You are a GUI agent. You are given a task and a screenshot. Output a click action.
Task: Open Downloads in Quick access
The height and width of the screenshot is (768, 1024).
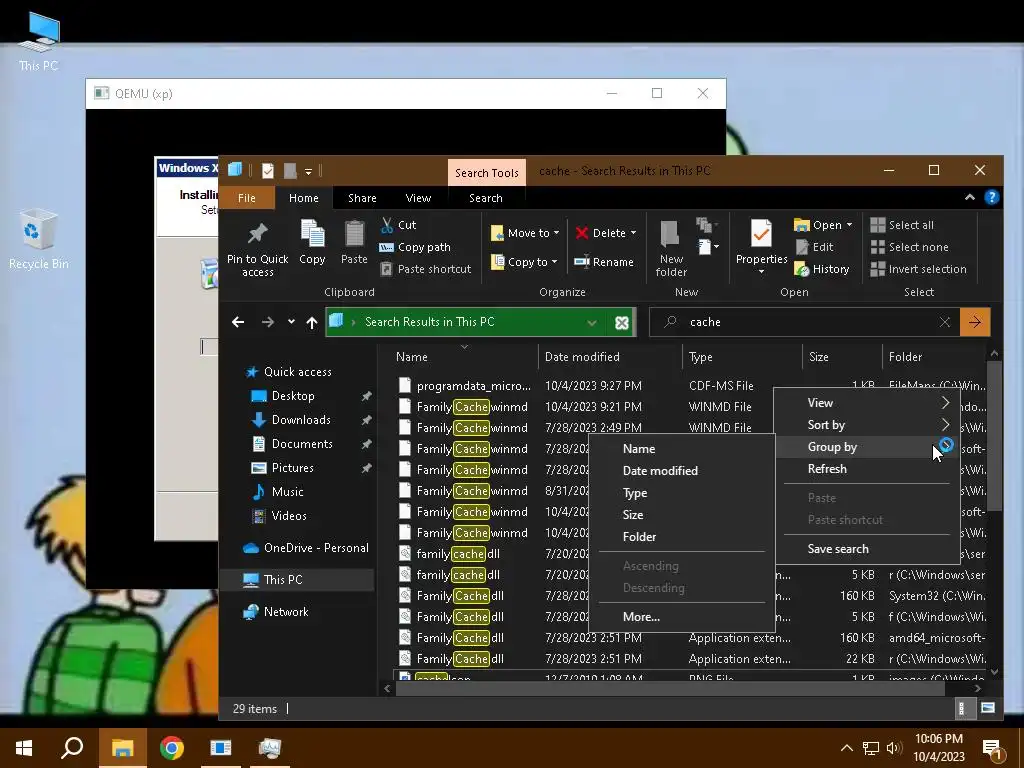tap(301, 420)
